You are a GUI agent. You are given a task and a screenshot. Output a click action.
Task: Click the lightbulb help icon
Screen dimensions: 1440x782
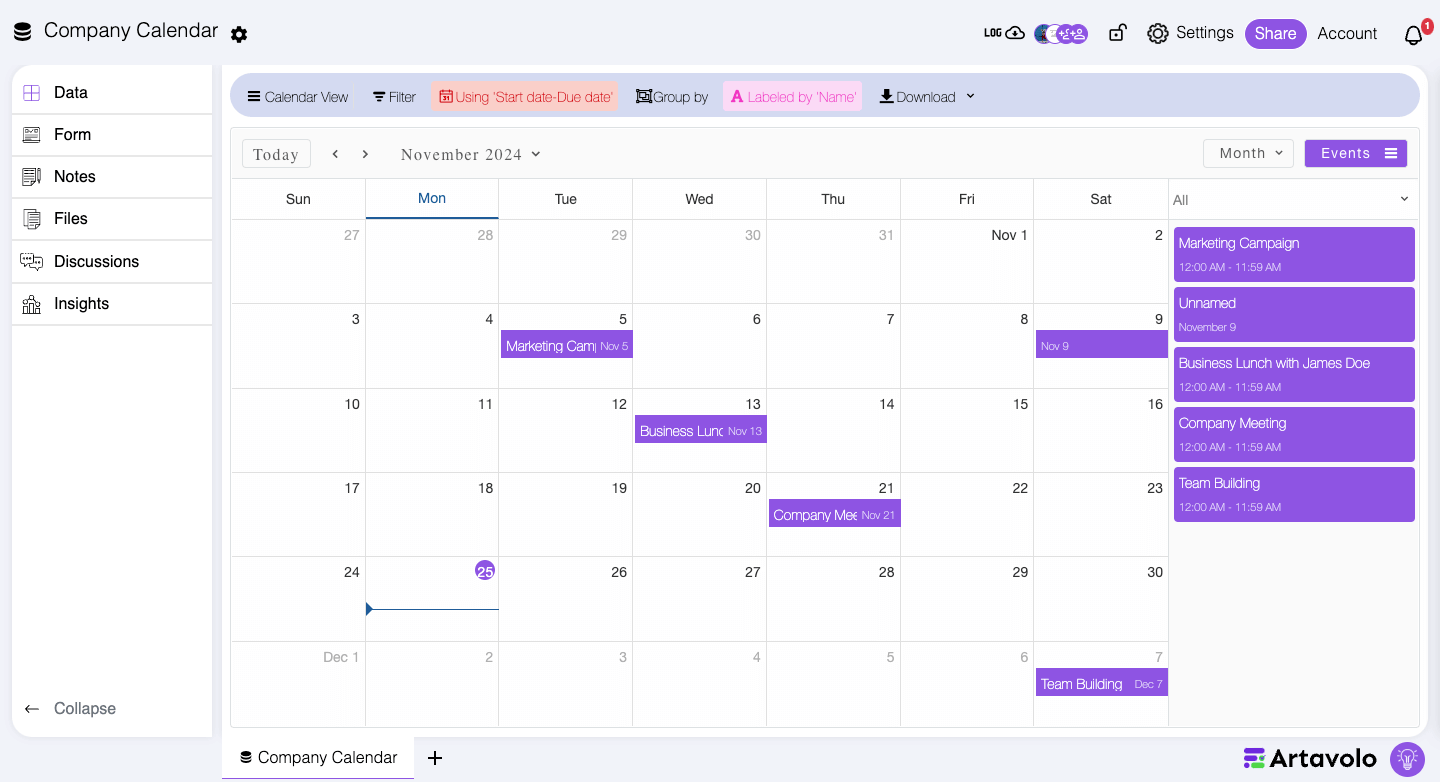click(x=1407, y=759)
